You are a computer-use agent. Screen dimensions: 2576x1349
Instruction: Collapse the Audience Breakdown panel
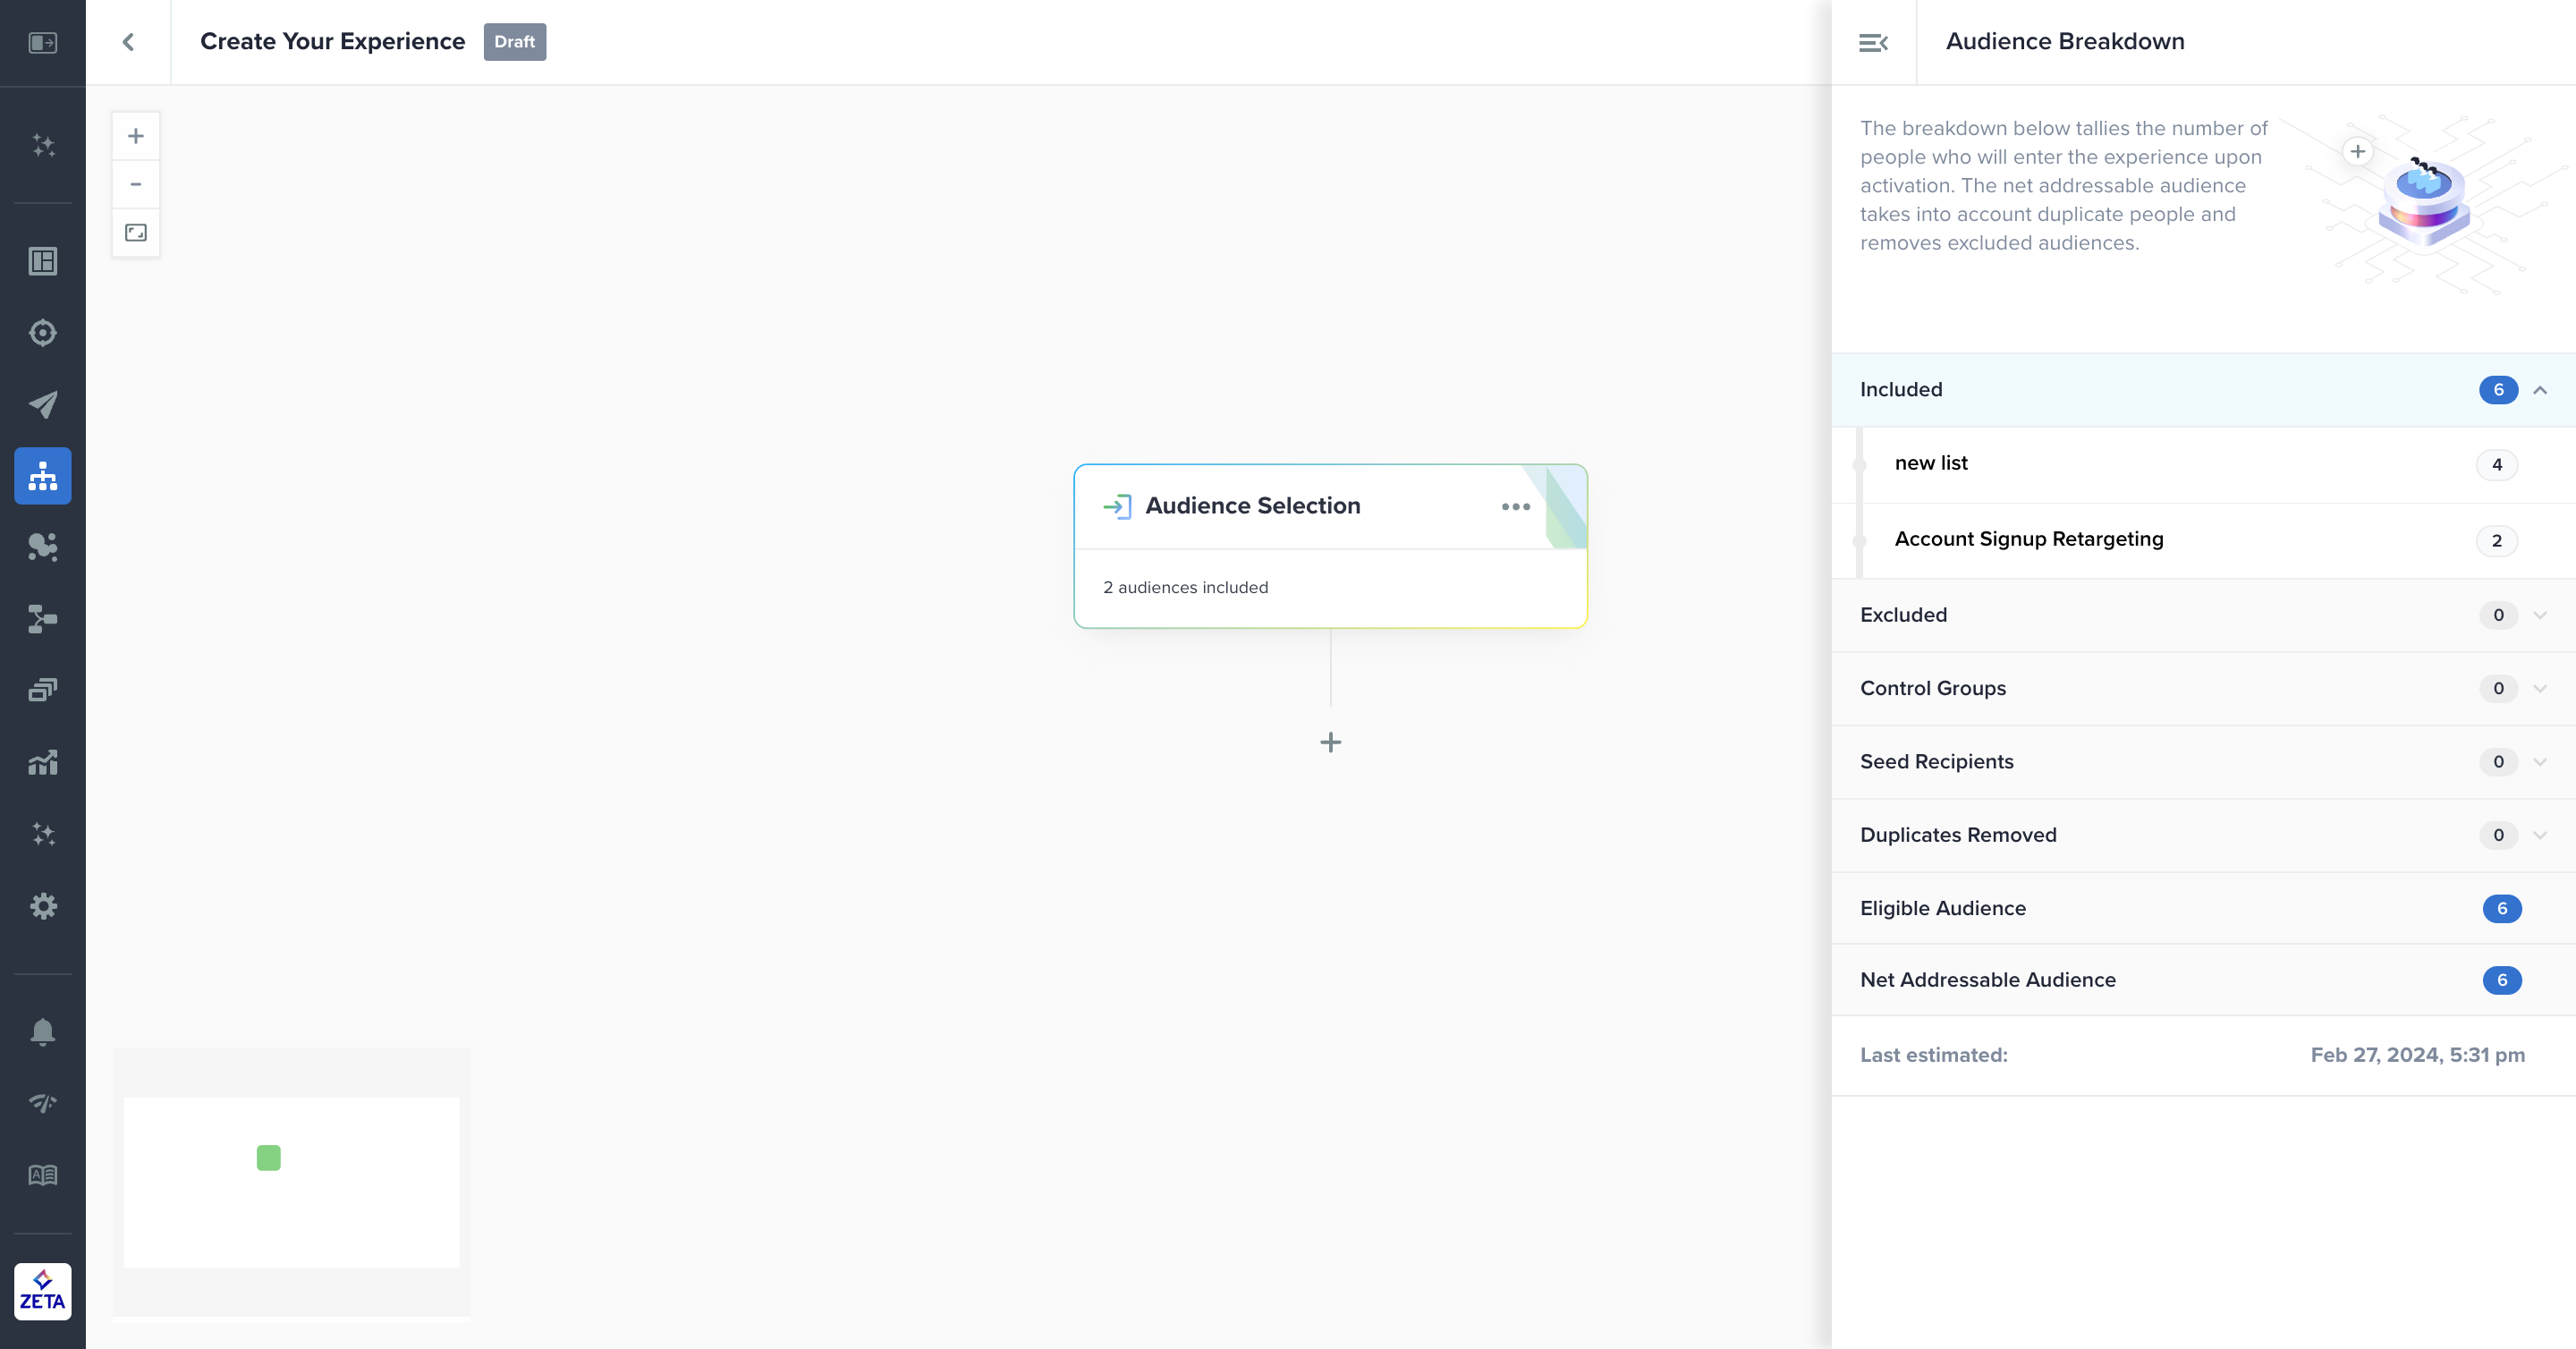coord(1873,42)
